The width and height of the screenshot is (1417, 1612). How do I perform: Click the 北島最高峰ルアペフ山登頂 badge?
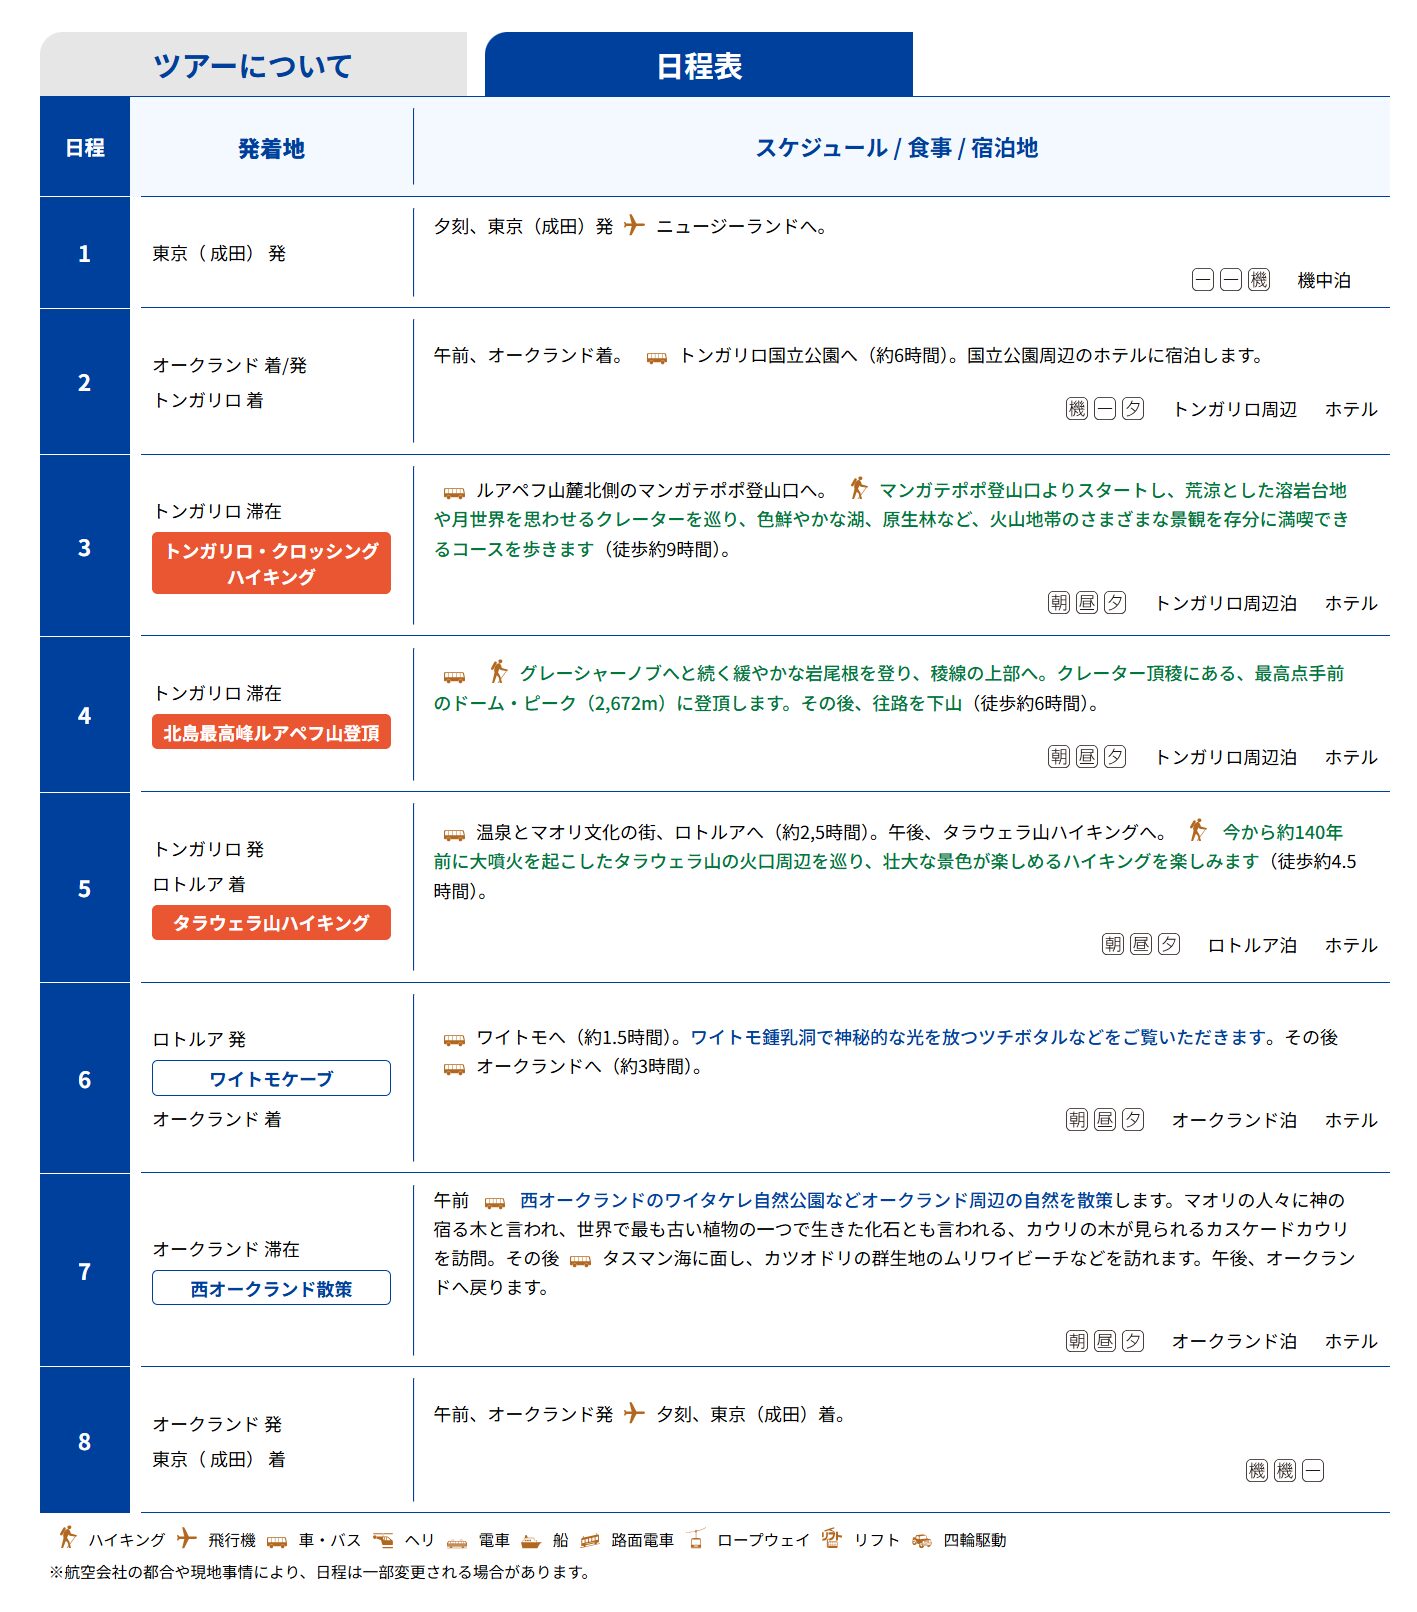(271, 733)
